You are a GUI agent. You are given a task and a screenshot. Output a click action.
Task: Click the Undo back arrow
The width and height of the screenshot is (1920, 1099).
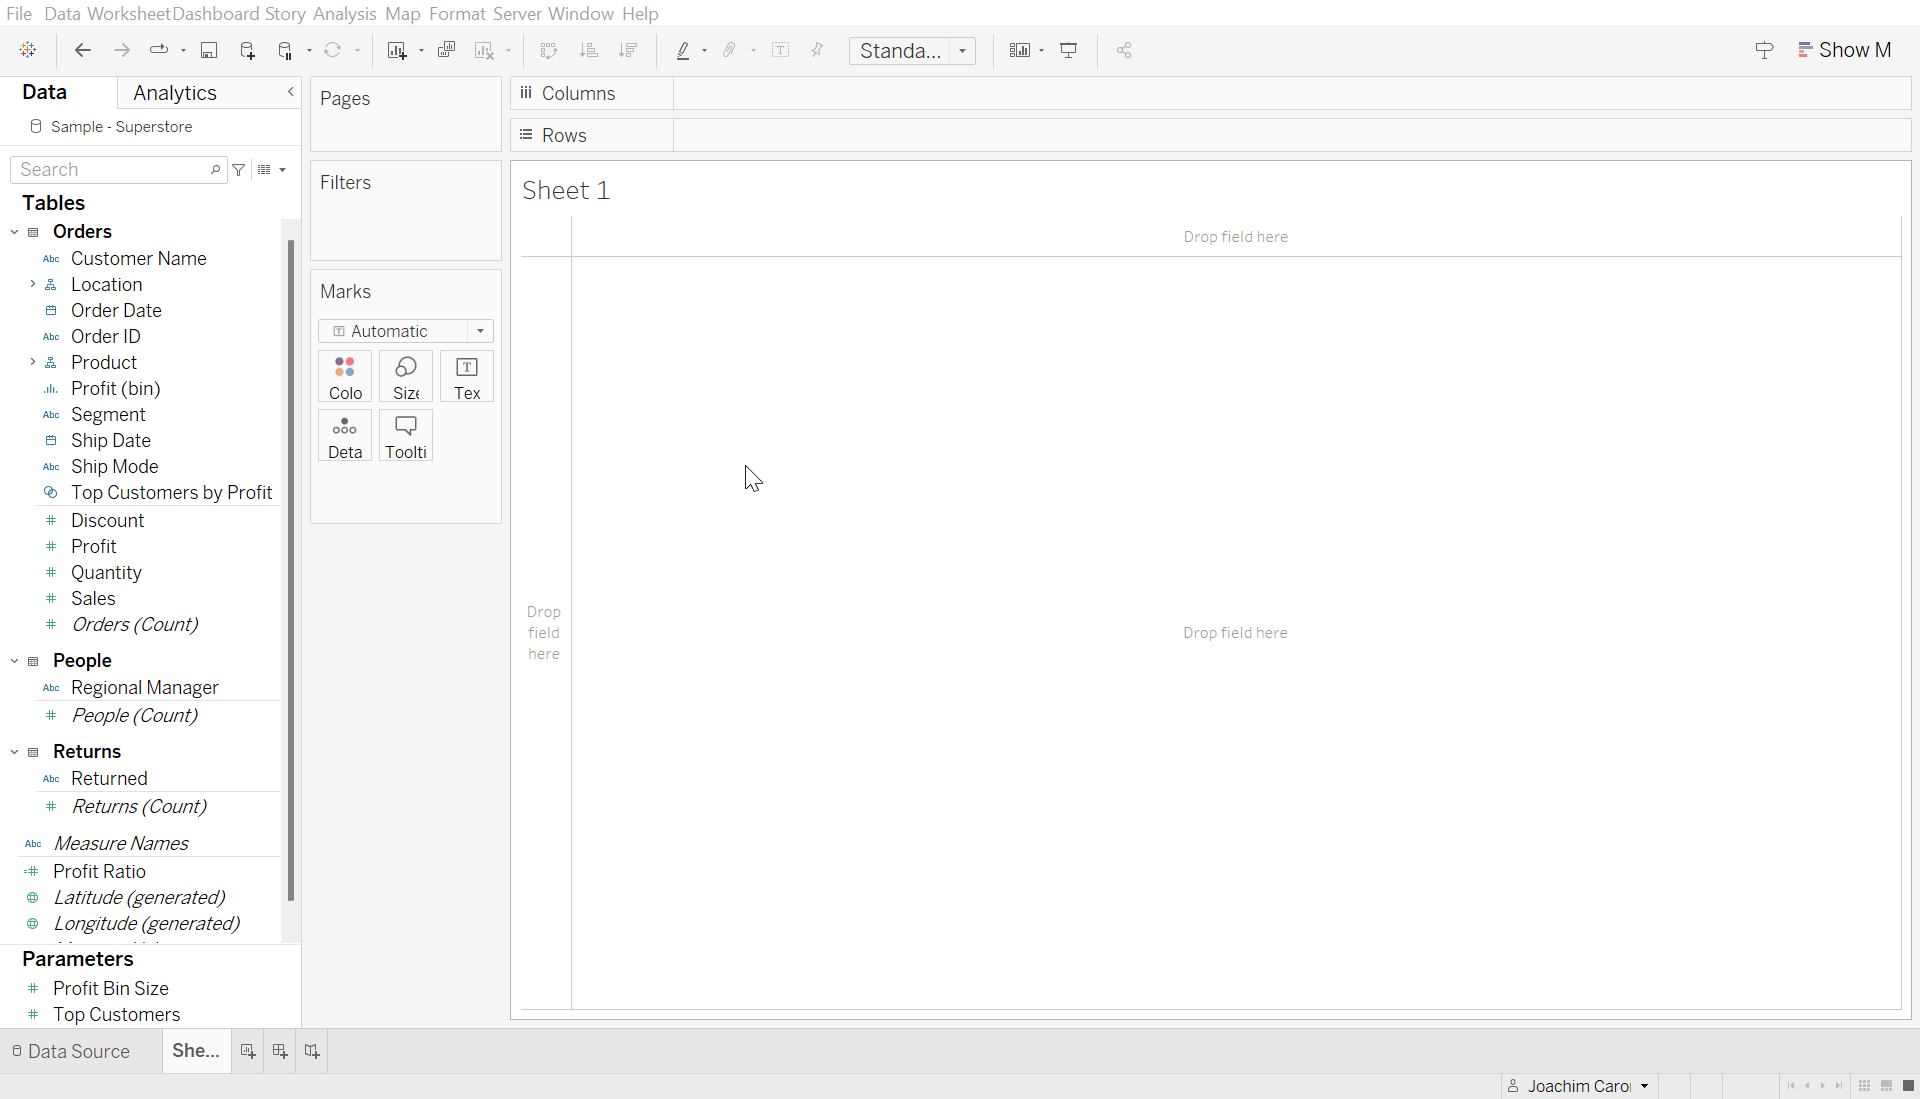(83, 50)
